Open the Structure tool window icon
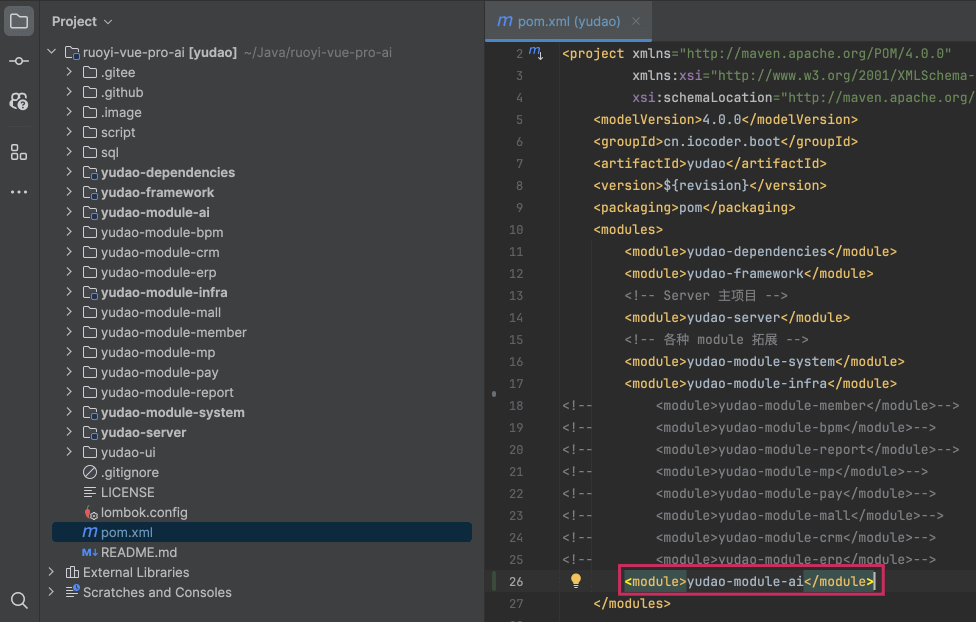Viewport: 976px width, 622px height. pos(19,152)
